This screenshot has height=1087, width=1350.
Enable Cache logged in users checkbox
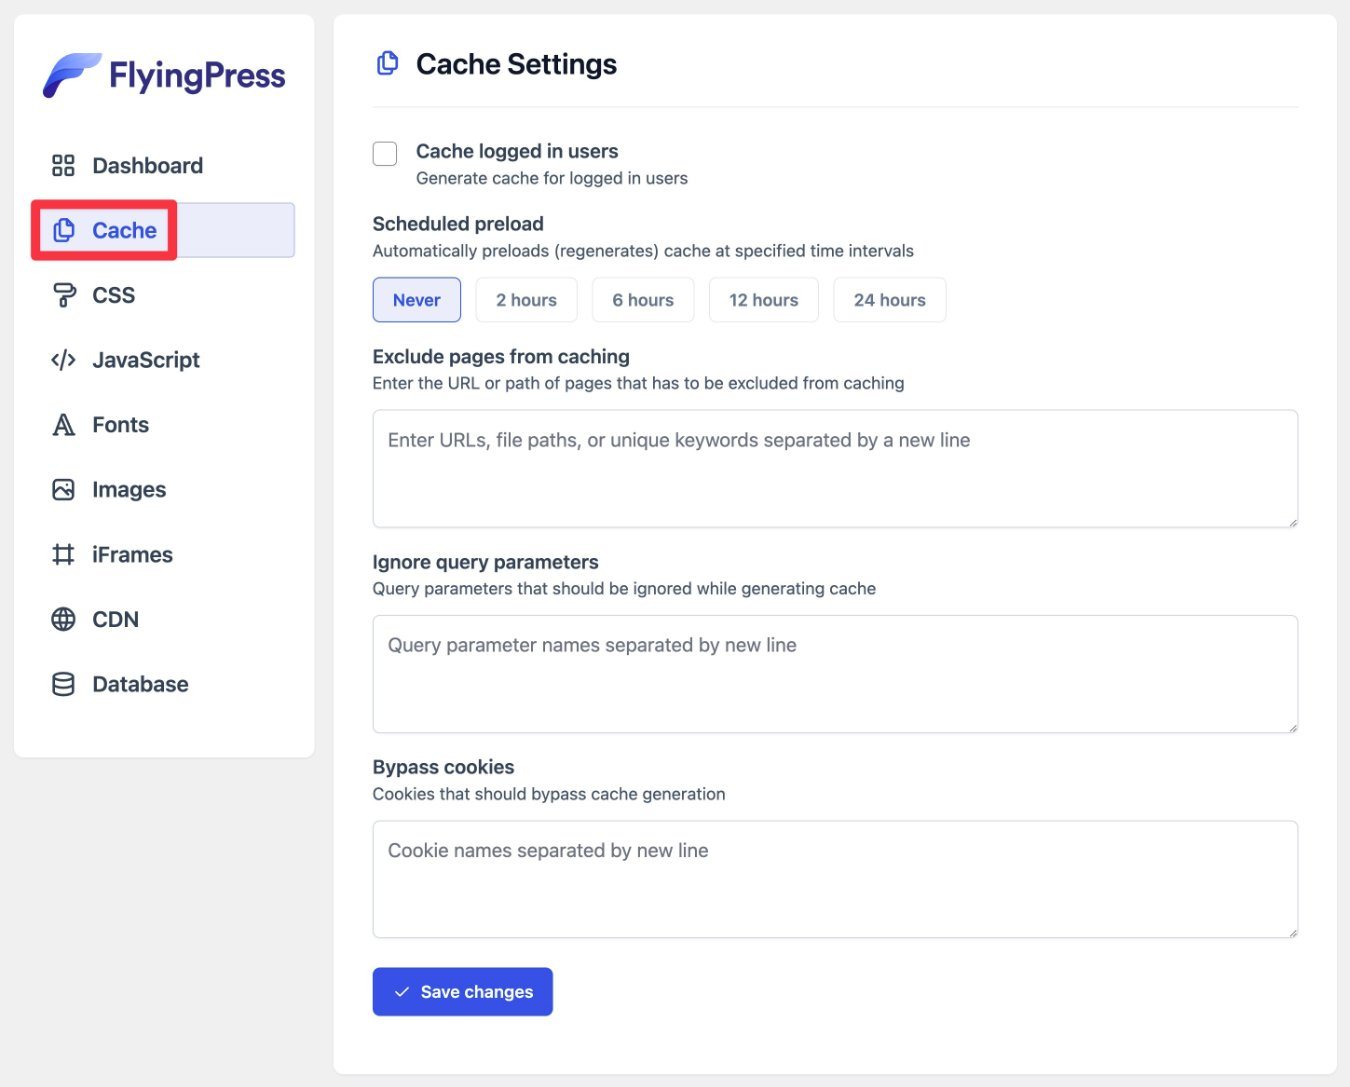point(385,153)
